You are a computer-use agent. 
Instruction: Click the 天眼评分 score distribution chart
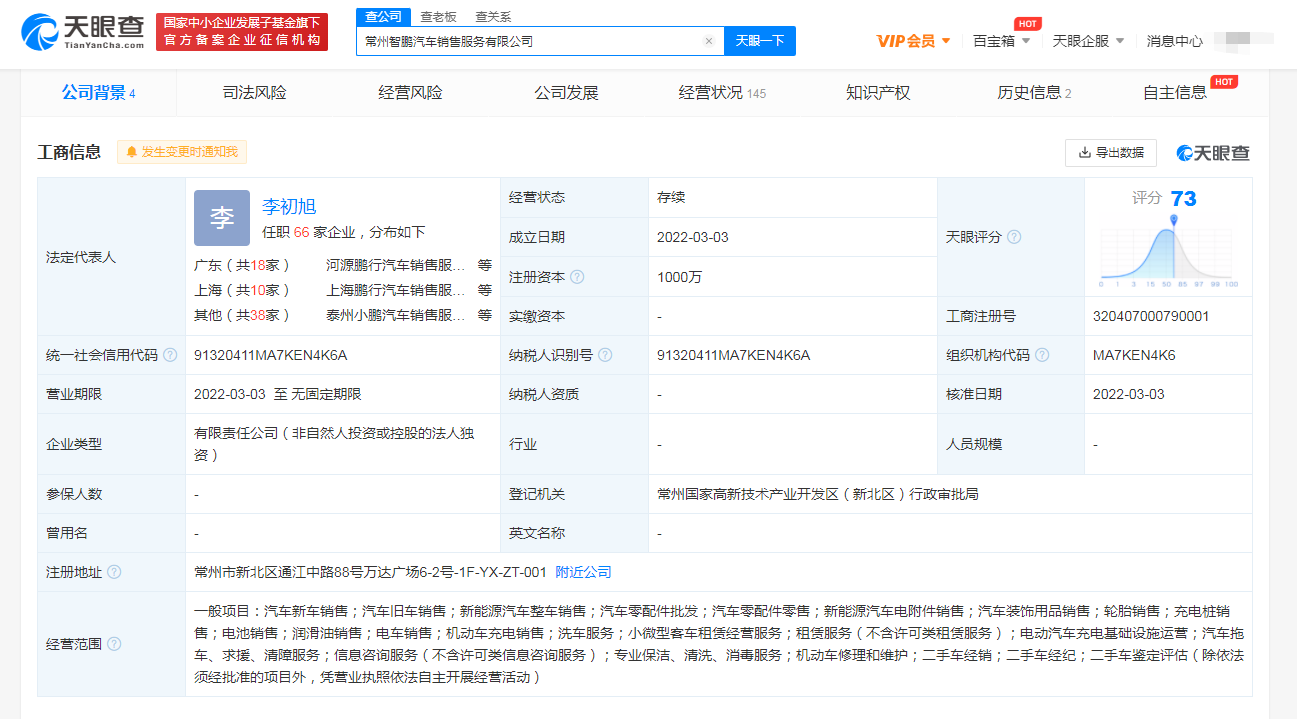pos(1169,252)
